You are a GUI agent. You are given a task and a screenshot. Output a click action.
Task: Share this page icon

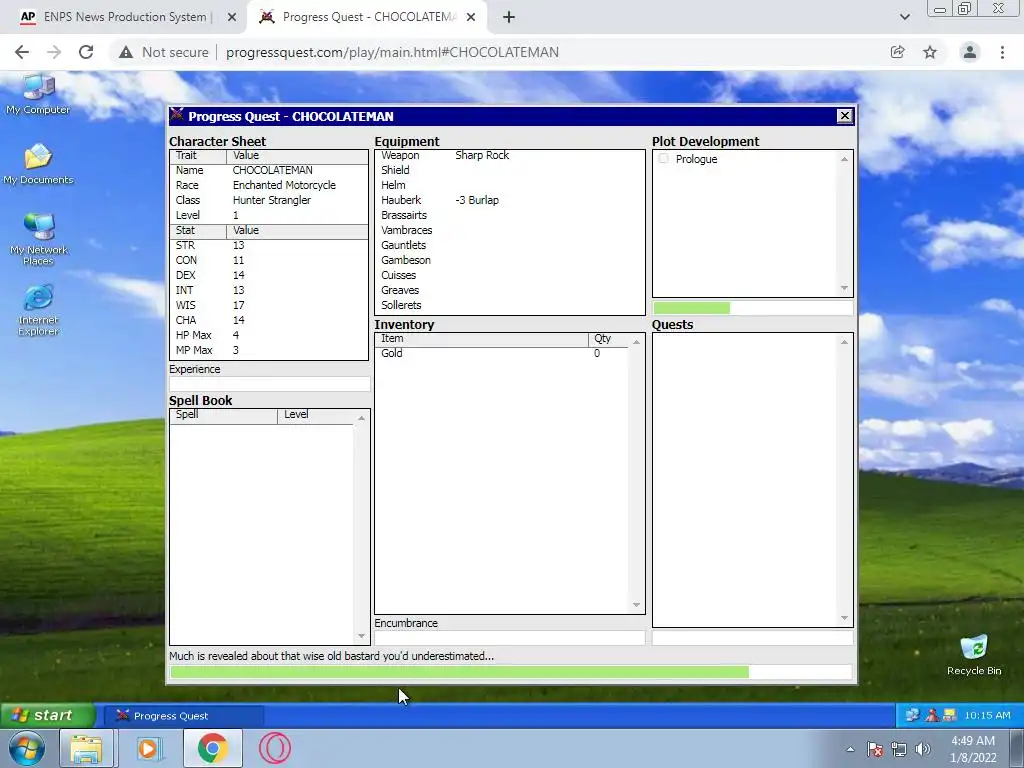[x=897, y=52]
